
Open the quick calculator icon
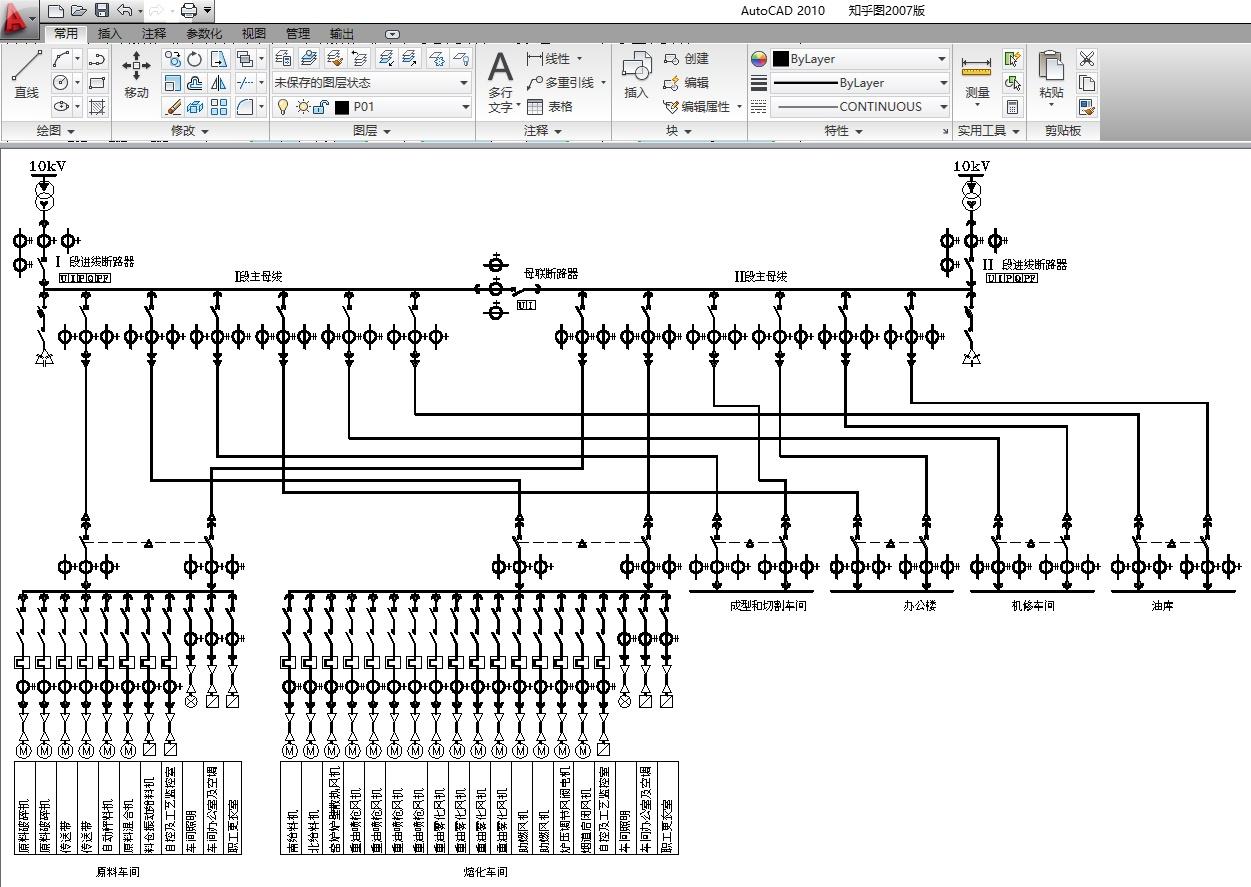(1013, 107)
